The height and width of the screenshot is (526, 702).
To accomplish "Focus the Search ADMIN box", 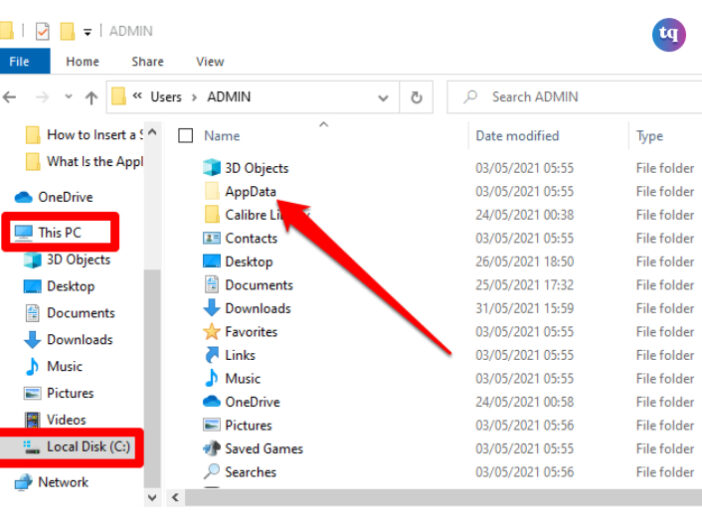I will pos(575,97).
